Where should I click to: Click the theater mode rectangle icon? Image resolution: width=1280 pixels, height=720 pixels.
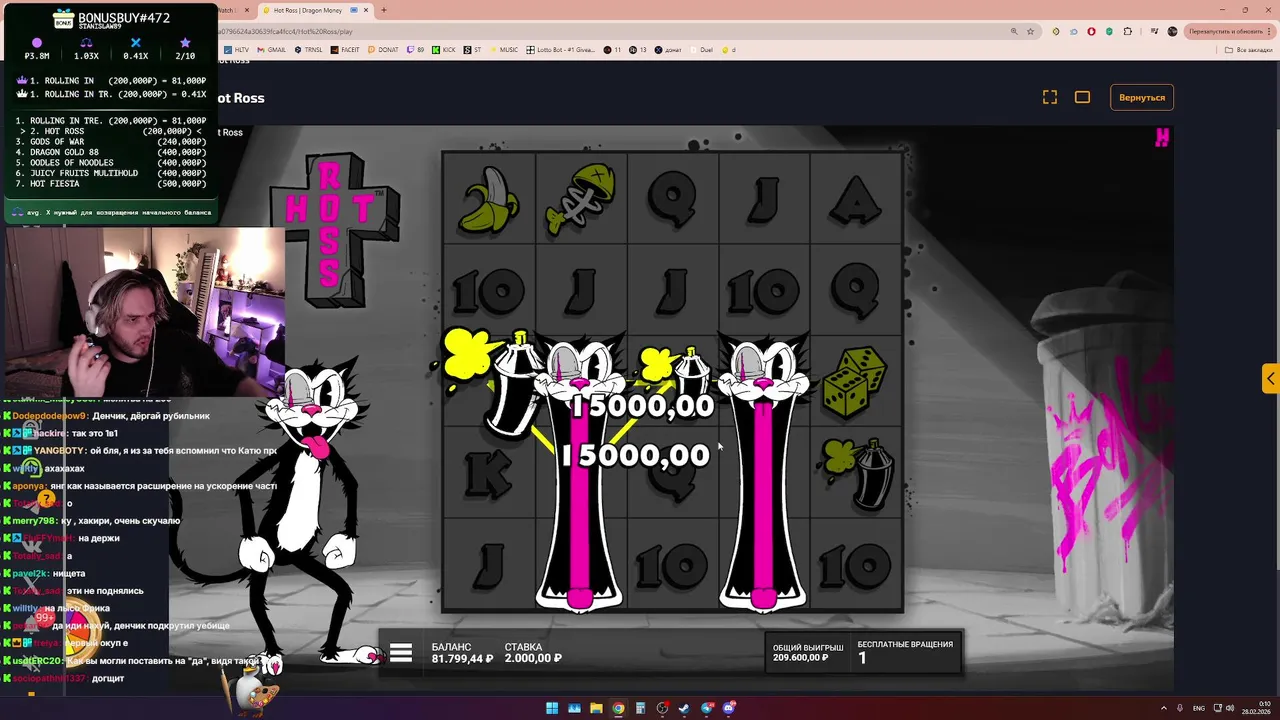tap(1082, 97)
